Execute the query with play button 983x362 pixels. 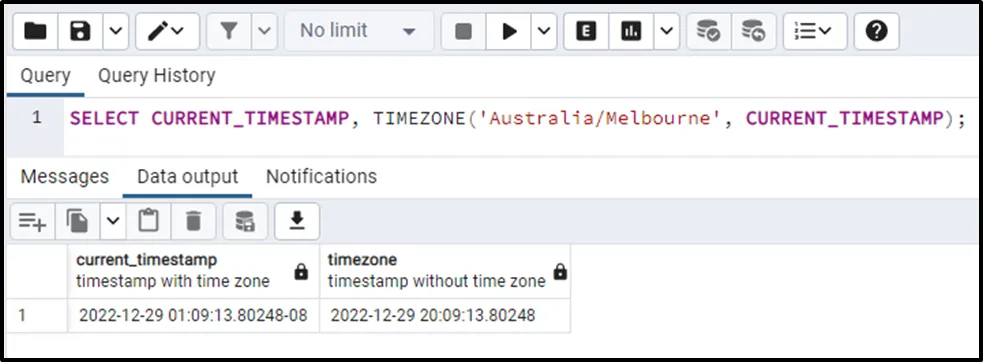[509, 31]
